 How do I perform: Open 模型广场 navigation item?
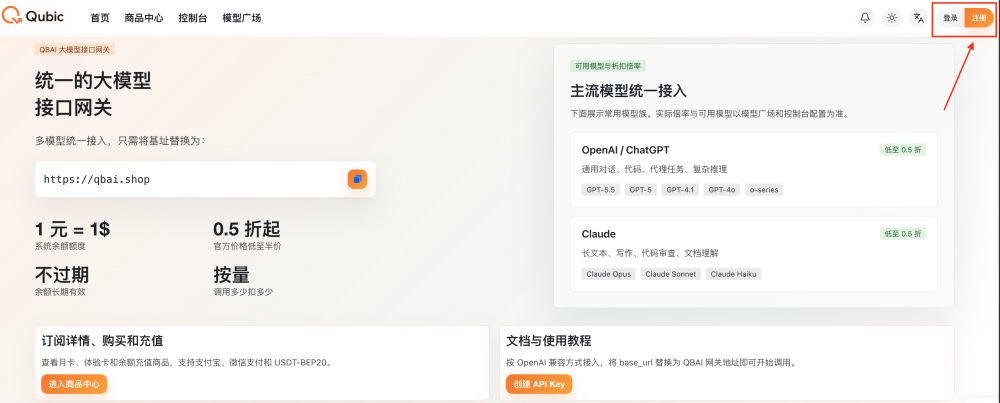[242, 18]
